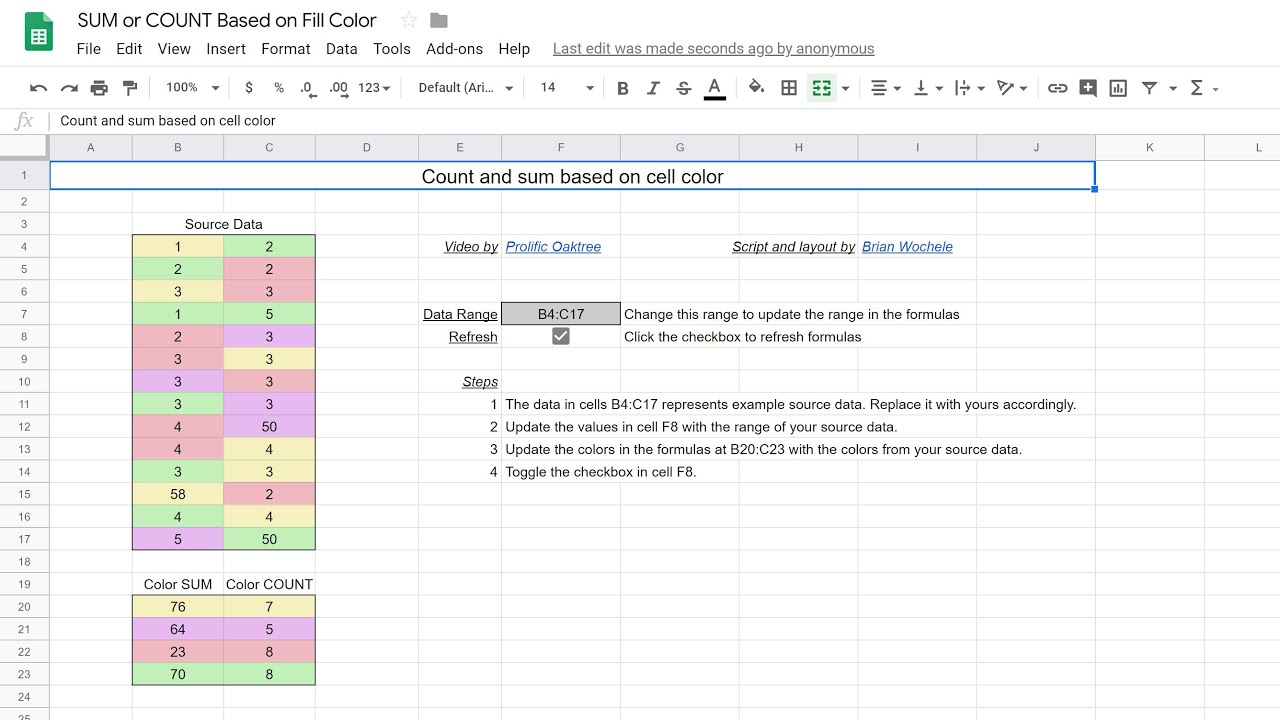Toggle italic formatting

(653, 88)
